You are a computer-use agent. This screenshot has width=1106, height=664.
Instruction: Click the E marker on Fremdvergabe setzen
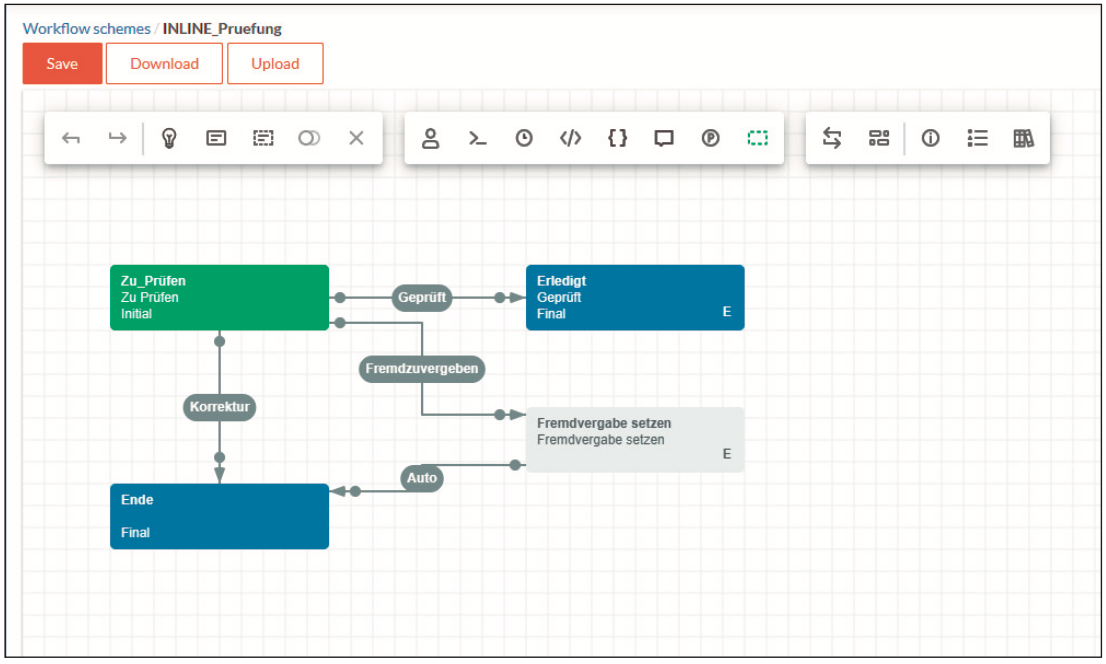click(727, 454)
